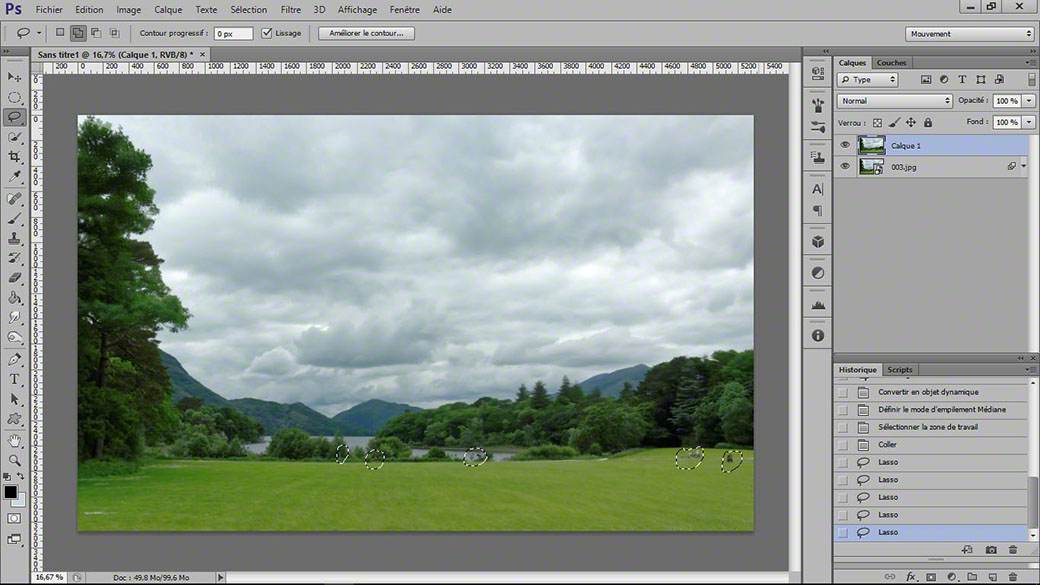Open the Paragraph panel icon
The image size is (1040, 585).
click(x=818, y=211)
